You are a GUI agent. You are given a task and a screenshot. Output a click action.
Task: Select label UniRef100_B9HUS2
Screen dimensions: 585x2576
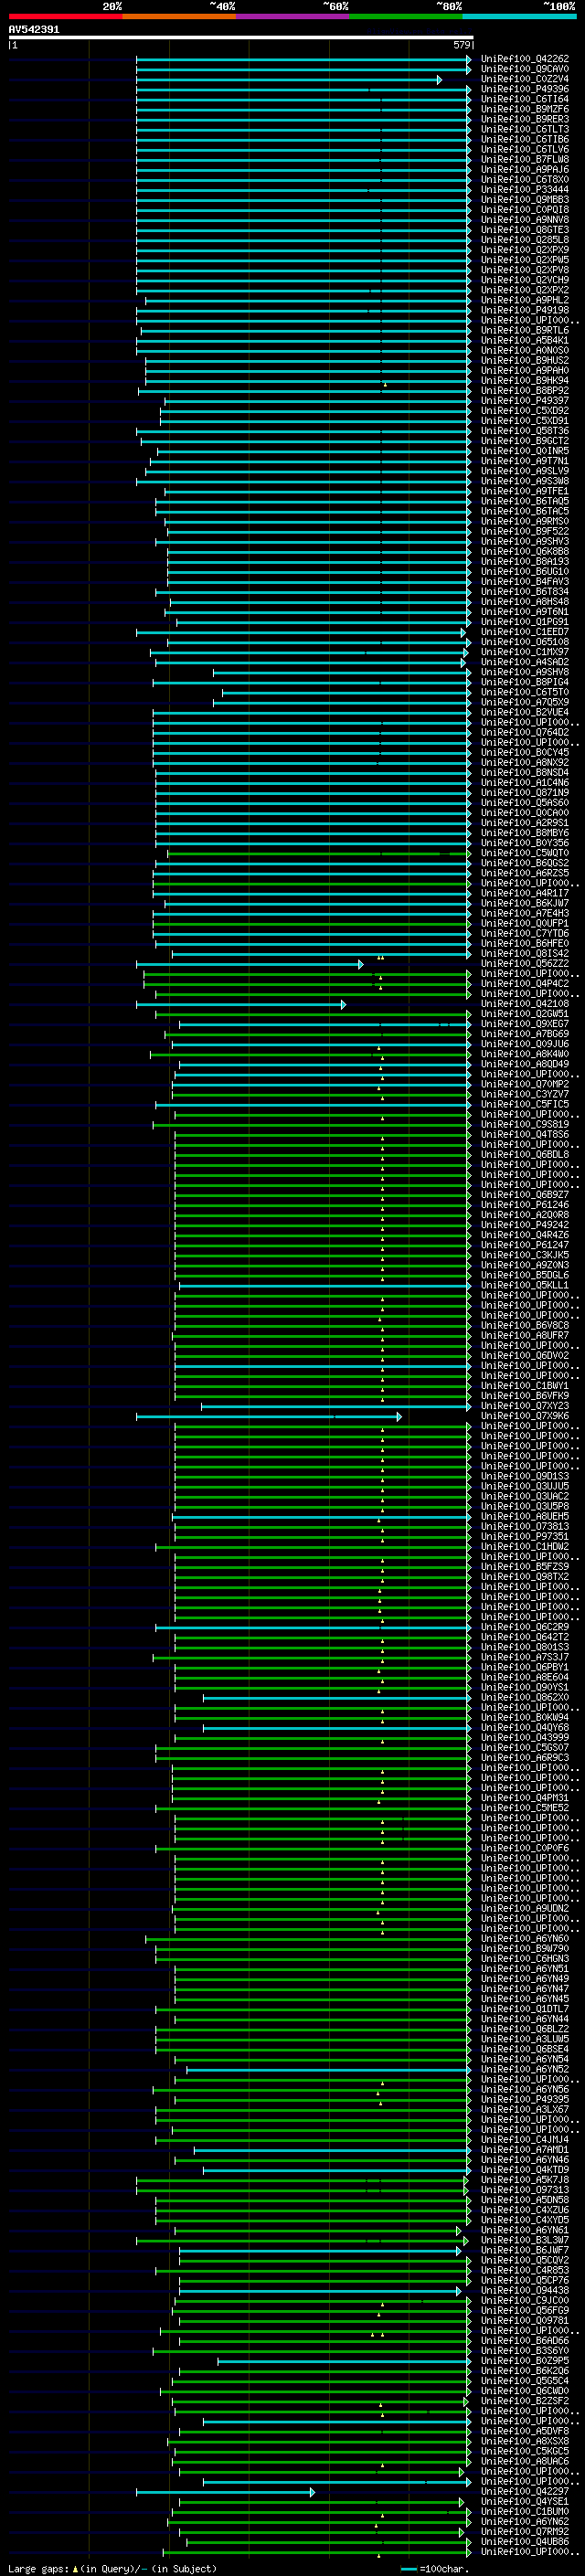point(525,360)
